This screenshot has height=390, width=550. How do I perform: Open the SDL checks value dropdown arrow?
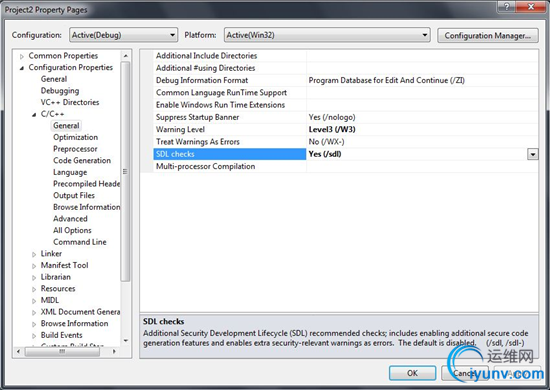pos(532,154)
